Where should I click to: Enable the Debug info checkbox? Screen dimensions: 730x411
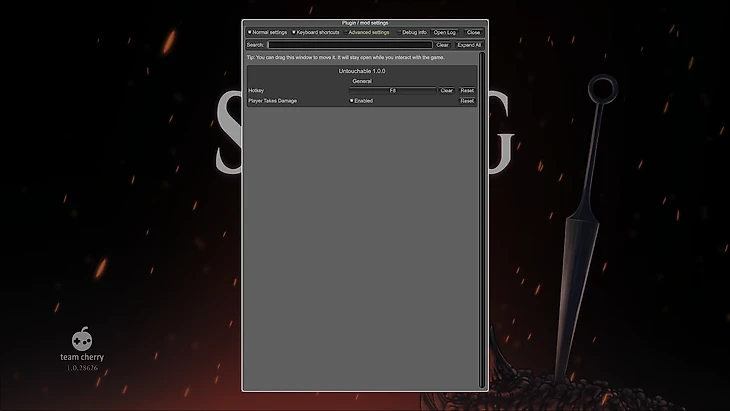(x=399, y=32)
